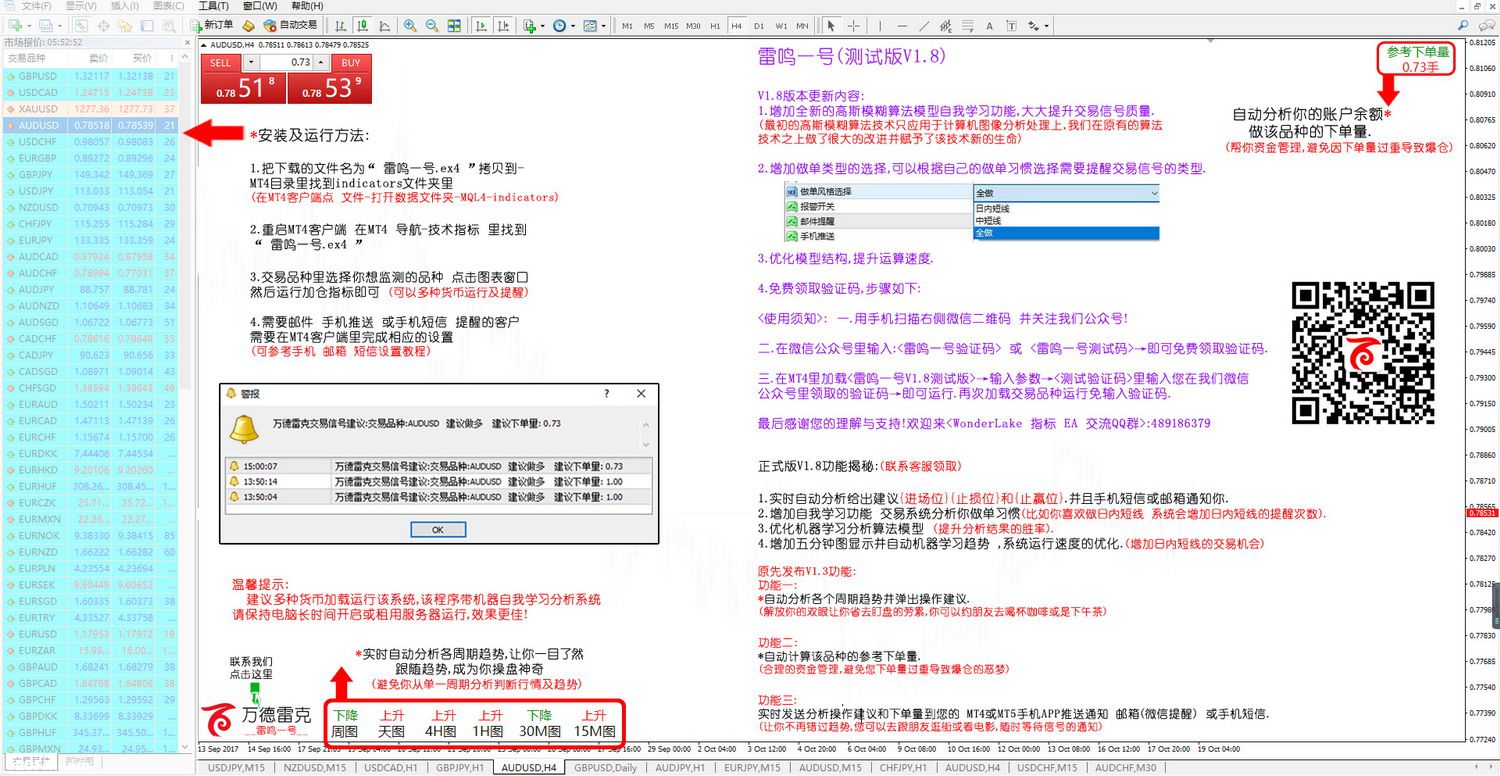The width and height of the screenshot is (1500, 776).
Task: Click the help question mark in alert dialog
Action: (607, 394)
